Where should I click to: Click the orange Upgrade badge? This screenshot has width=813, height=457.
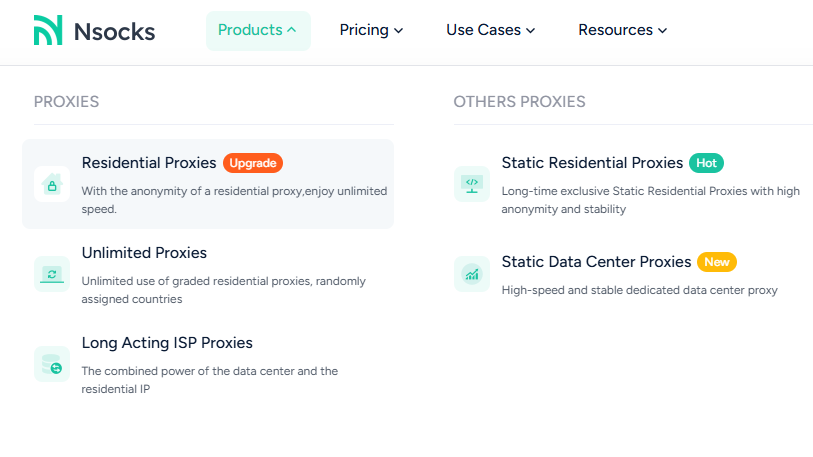(x=253, y=163)
